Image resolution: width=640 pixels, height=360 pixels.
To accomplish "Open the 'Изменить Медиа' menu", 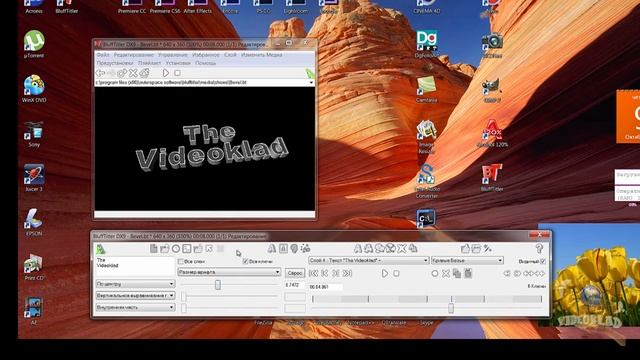I will pos(262,55).
